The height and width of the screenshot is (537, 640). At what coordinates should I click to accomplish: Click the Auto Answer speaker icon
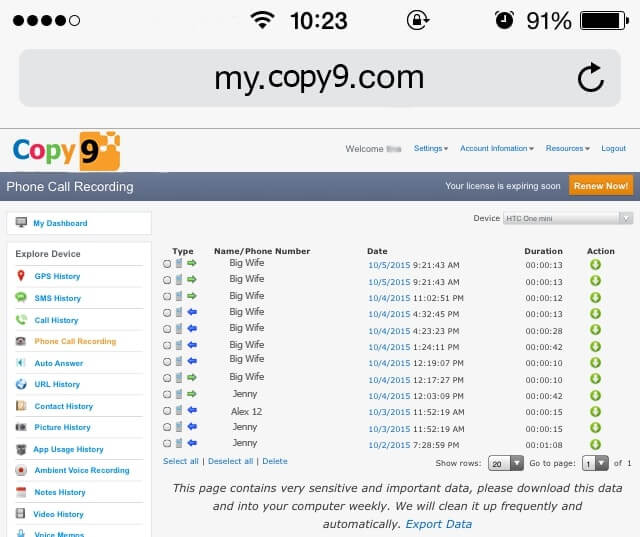(x=20, y=363)
